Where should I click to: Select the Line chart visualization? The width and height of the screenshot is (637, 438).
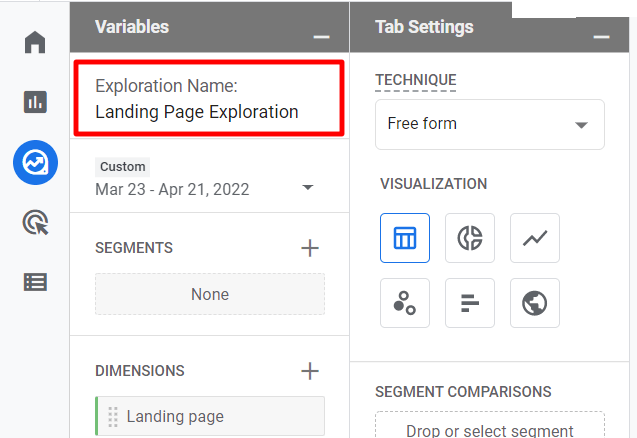[x=535, y=238]
